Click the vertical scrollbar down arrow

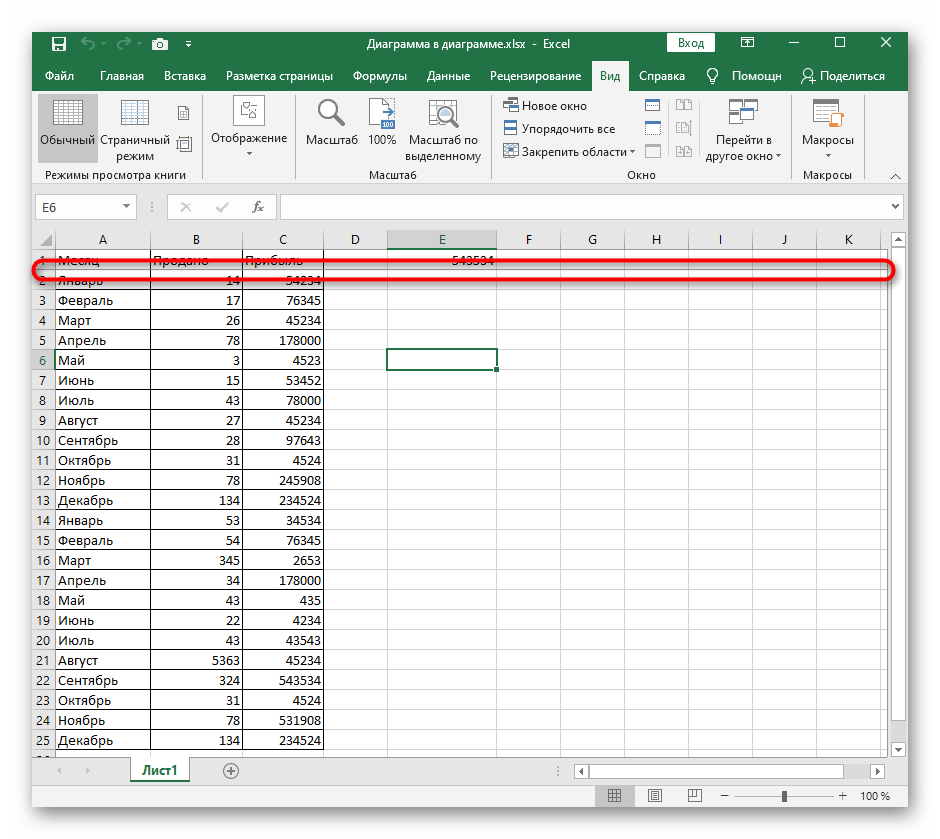pyautogui.click(x=898, y=749)
